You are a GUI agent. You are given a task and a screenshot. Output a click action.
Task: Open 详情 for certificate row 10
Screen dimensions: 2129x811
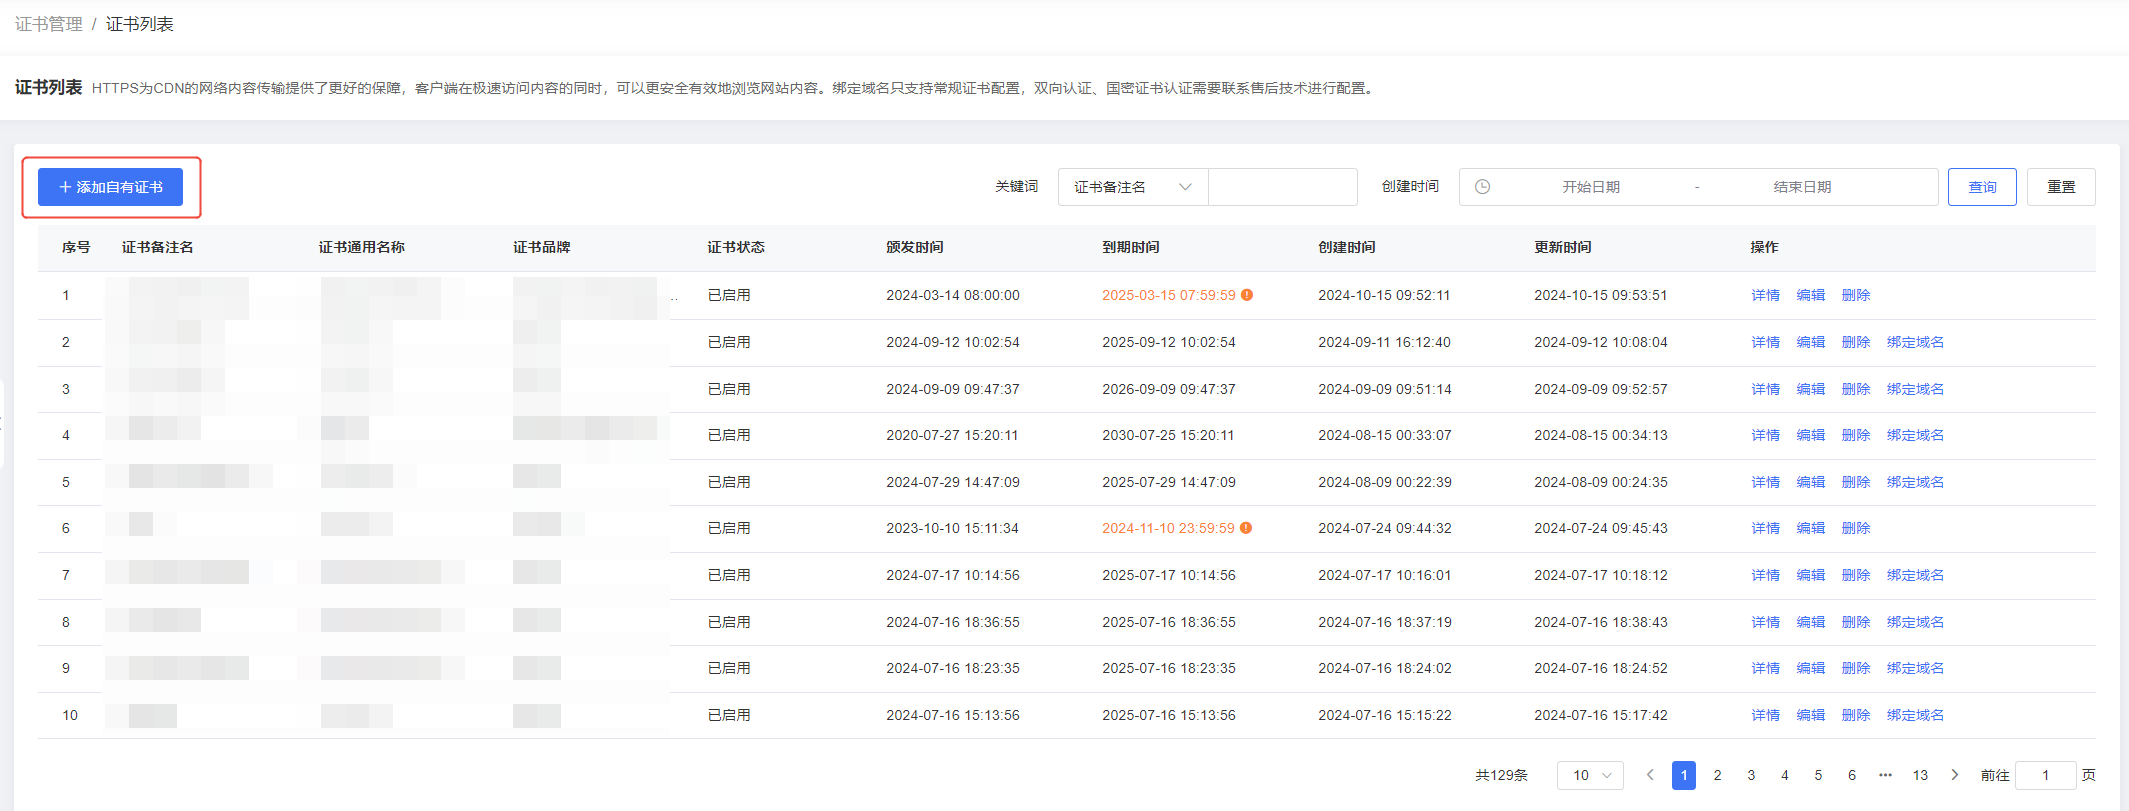pos(1766,715)
